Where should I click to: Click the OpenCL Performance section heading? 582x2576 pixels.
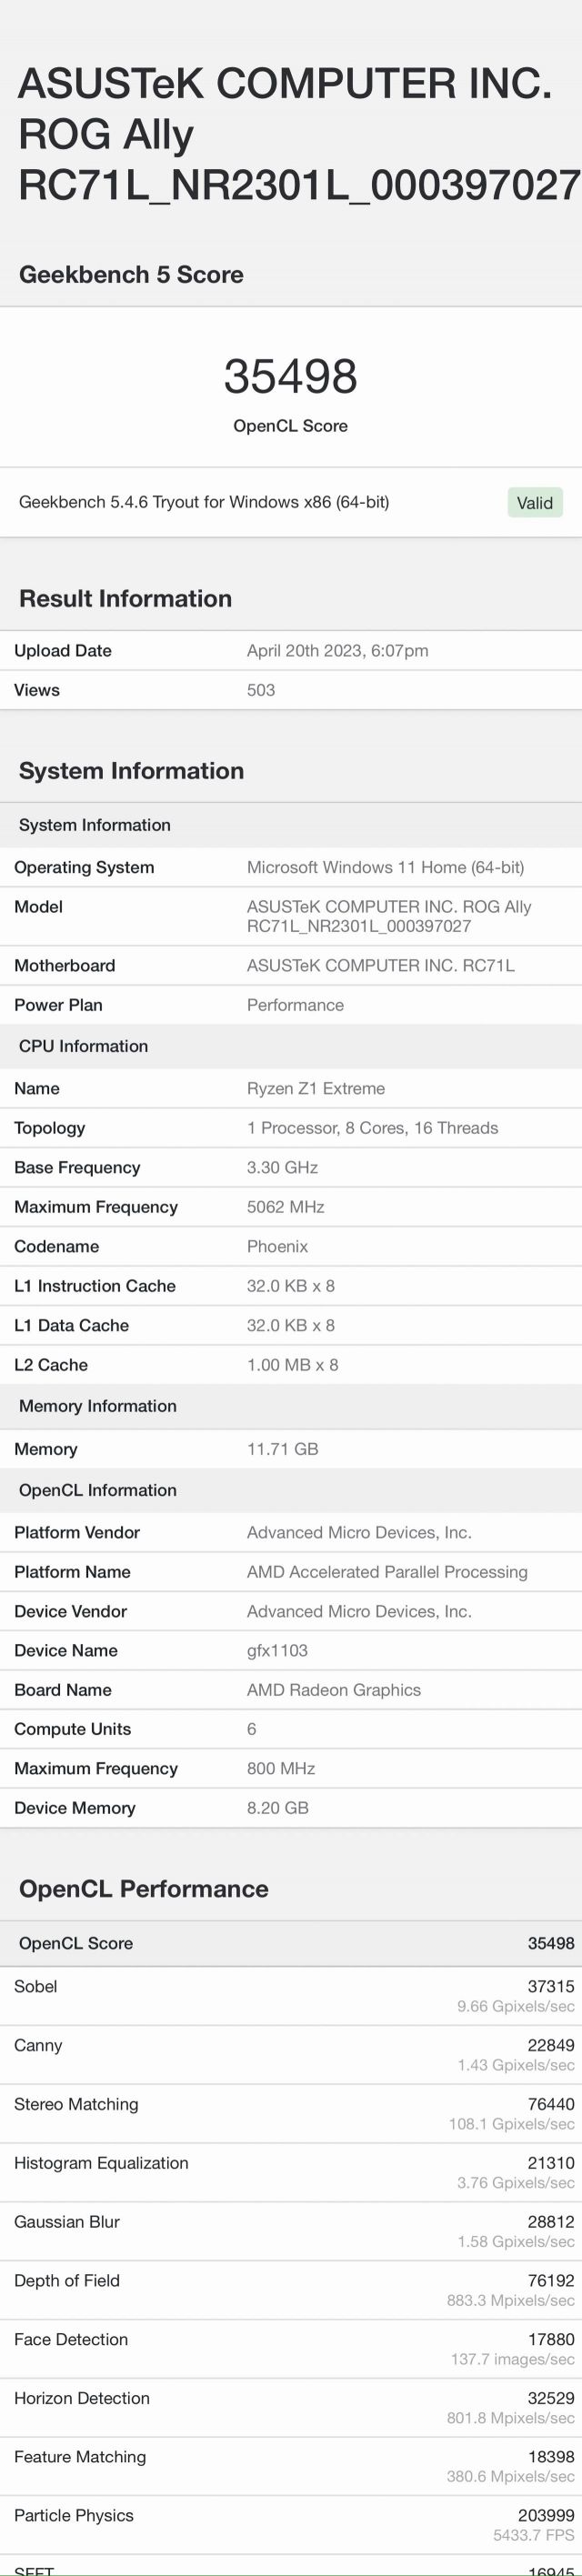tap(143, 1888)
